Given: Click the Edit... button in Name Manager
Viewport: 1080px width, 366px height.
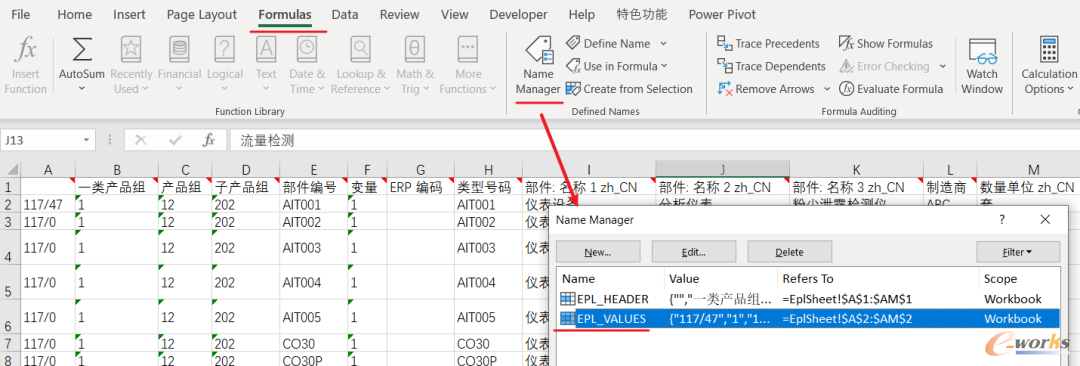Looking at the screenshot, I should click(x=694, y=252).
